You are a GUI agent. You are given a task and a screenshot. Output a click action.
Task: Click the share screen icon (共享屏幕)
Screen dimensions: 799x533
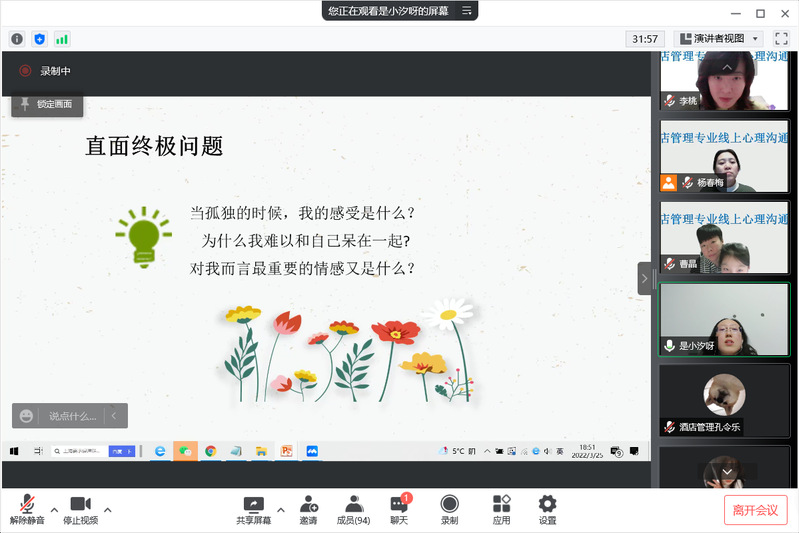tap(254, 504)
